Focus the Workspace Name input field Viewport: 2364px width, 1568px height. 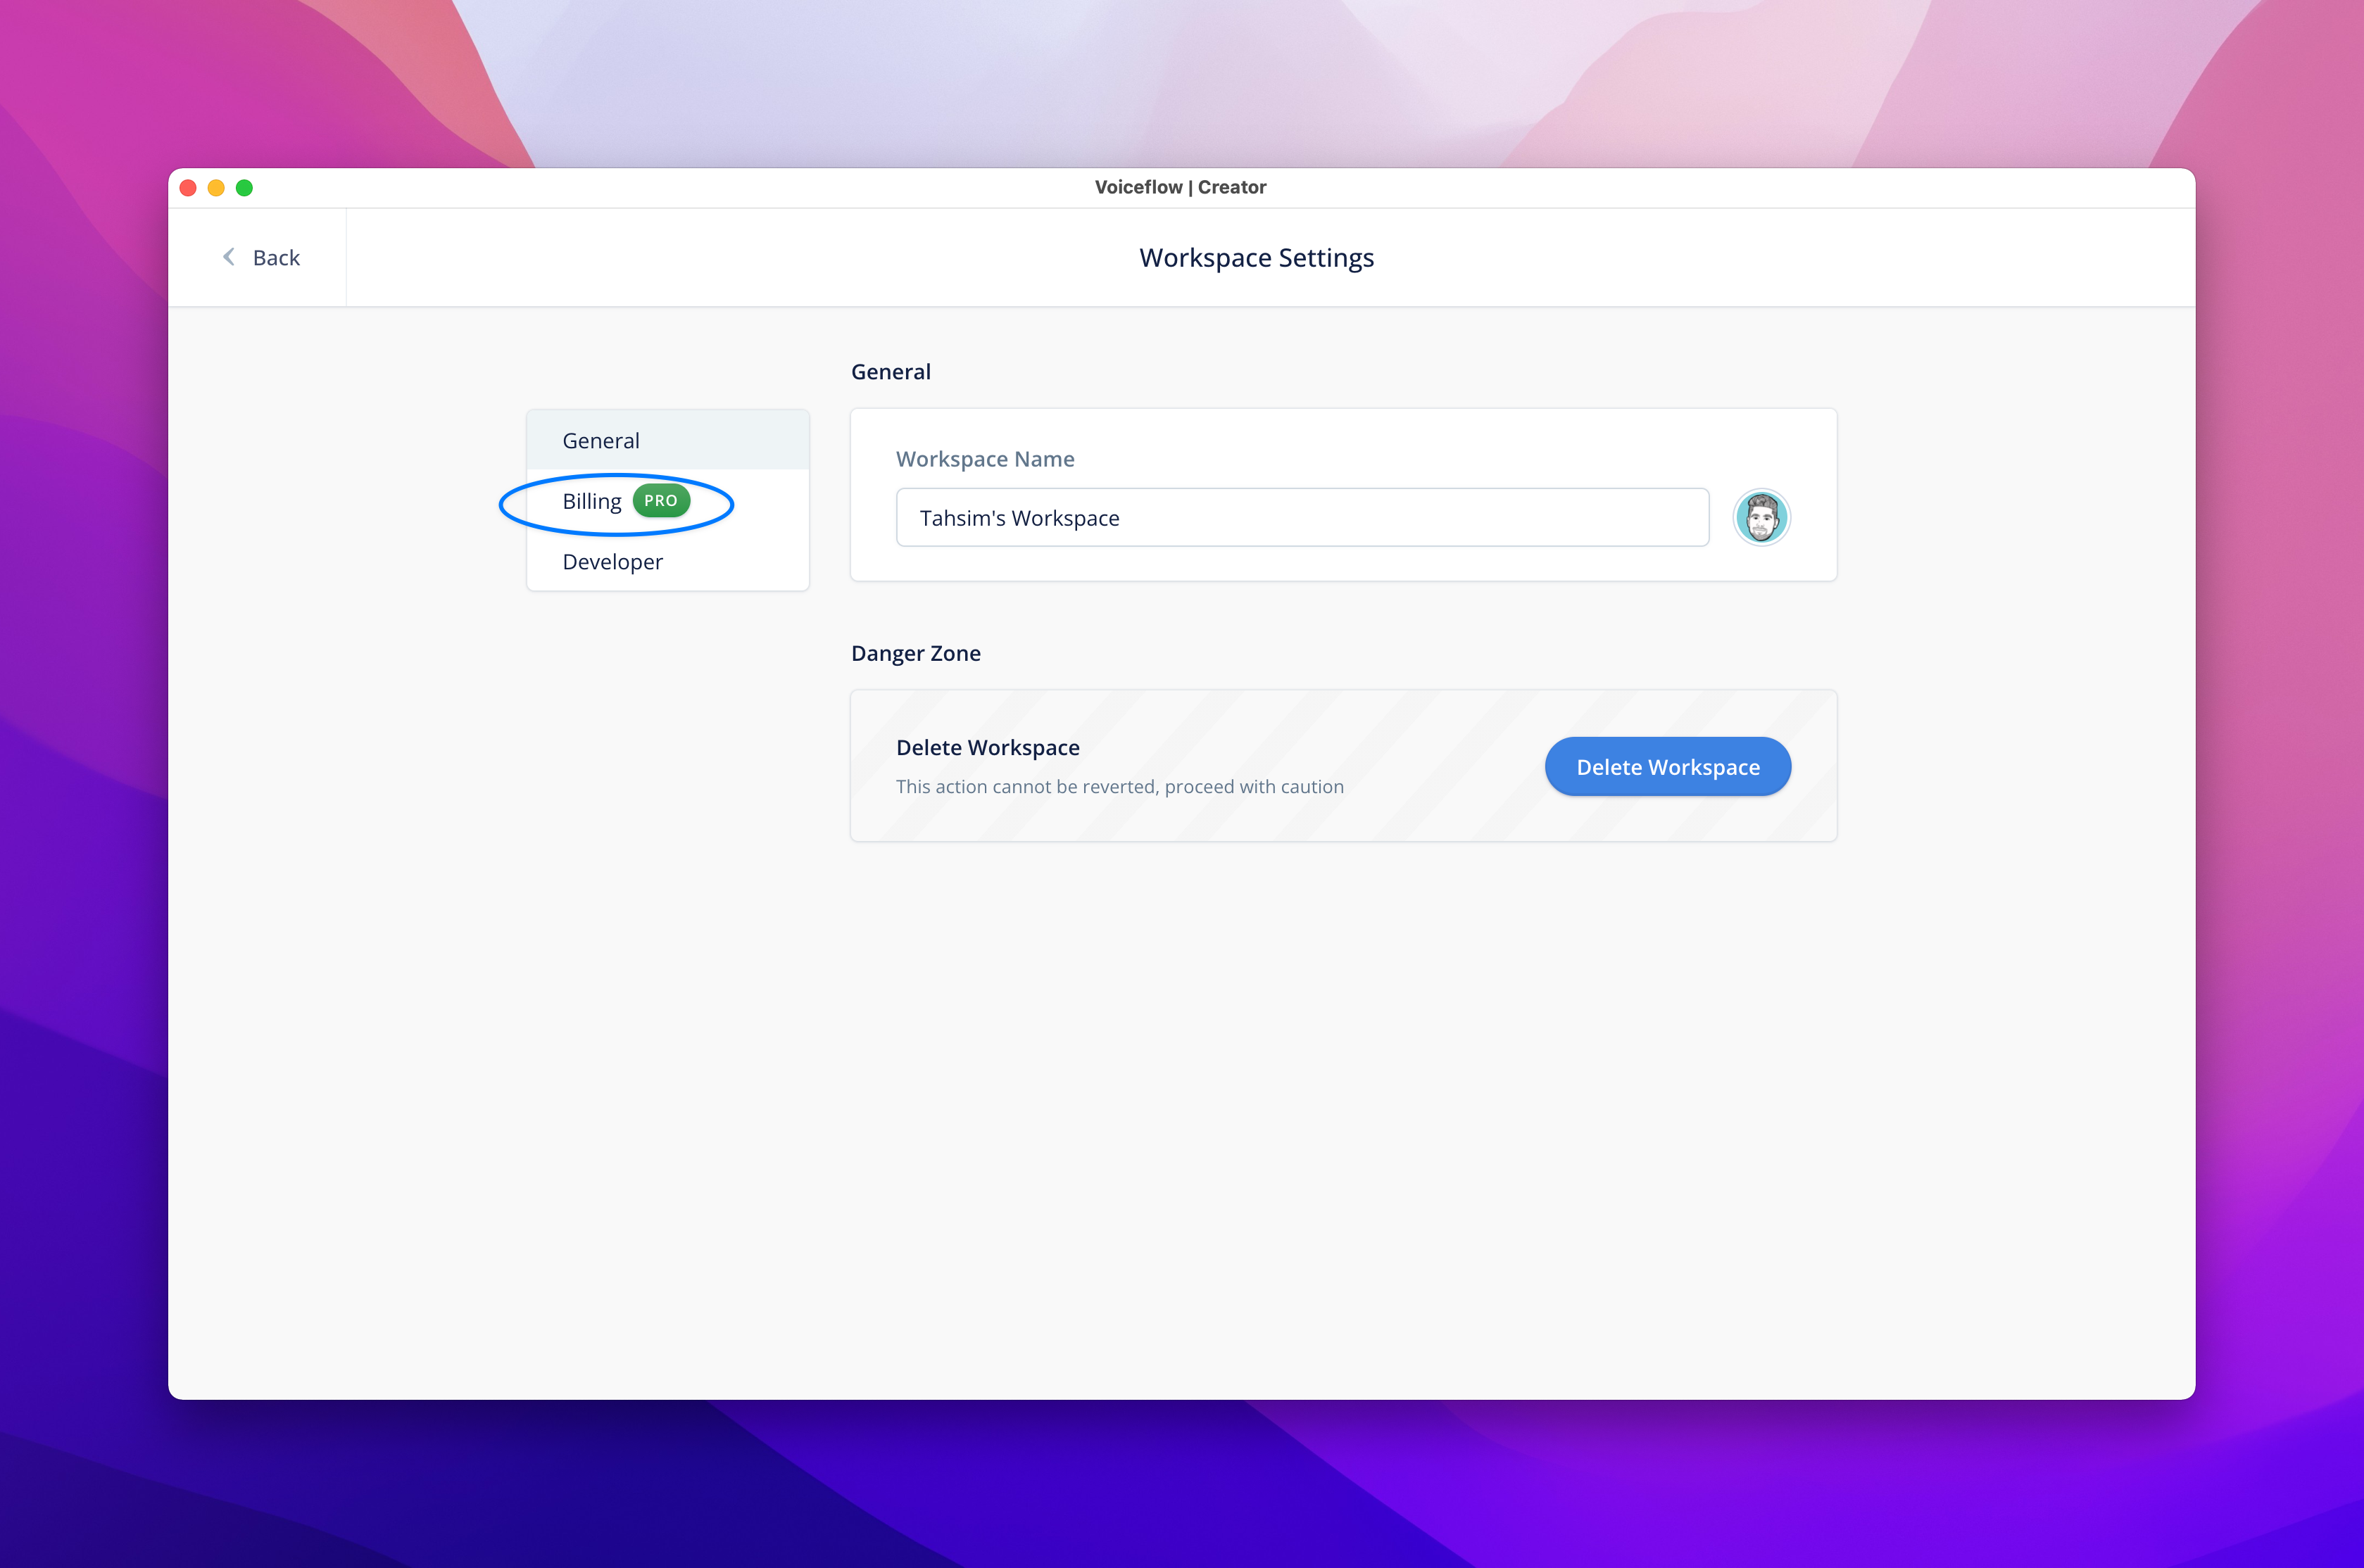pos(1302,518)
